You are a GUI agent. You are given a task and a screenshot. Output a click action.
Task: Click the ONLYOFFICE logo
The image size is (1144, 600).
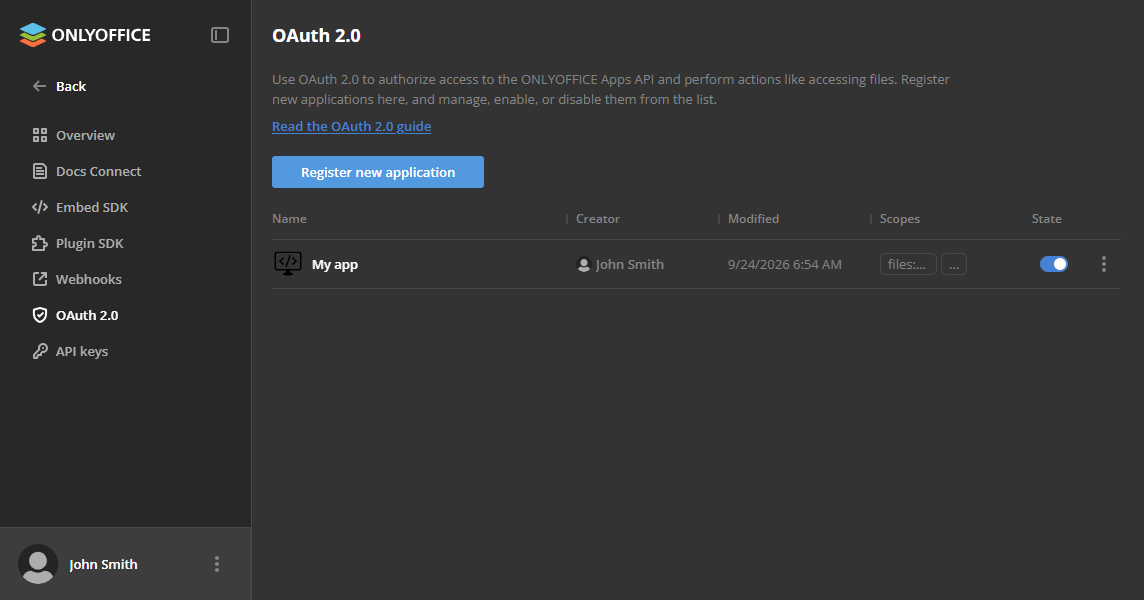[85, 35]
